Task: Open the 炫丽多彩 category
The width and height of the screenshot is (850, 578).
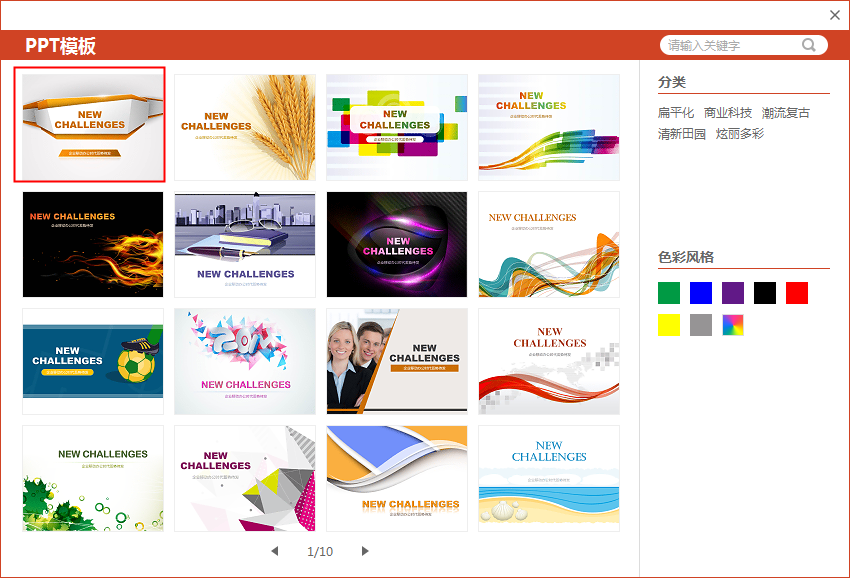Action: (740, 134)
